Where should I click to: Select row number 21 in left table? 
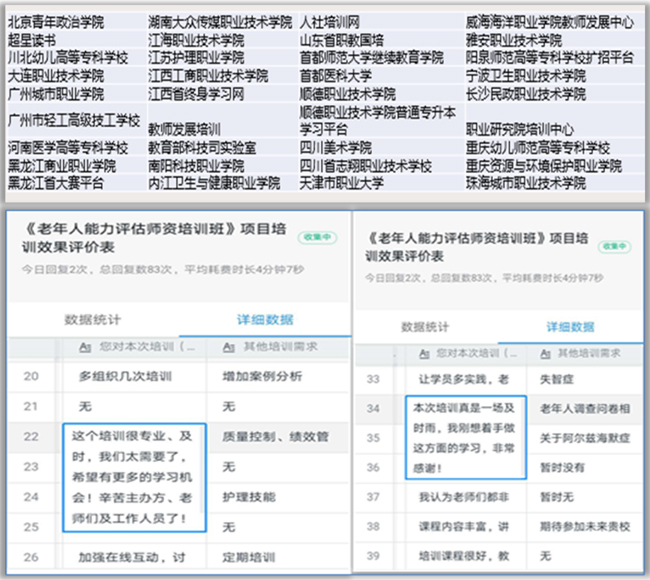[x=31, y=406]
